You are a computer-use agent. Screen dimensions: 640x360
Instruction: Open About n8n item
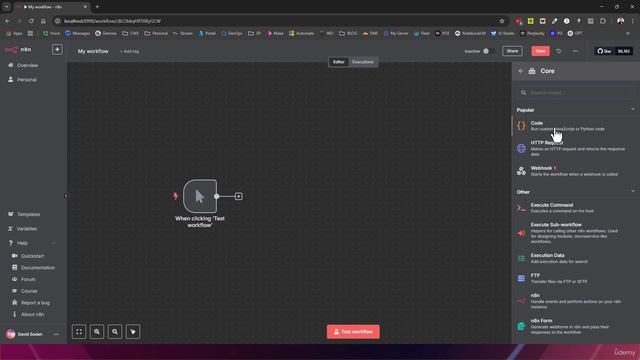click(x=33, y=314)
